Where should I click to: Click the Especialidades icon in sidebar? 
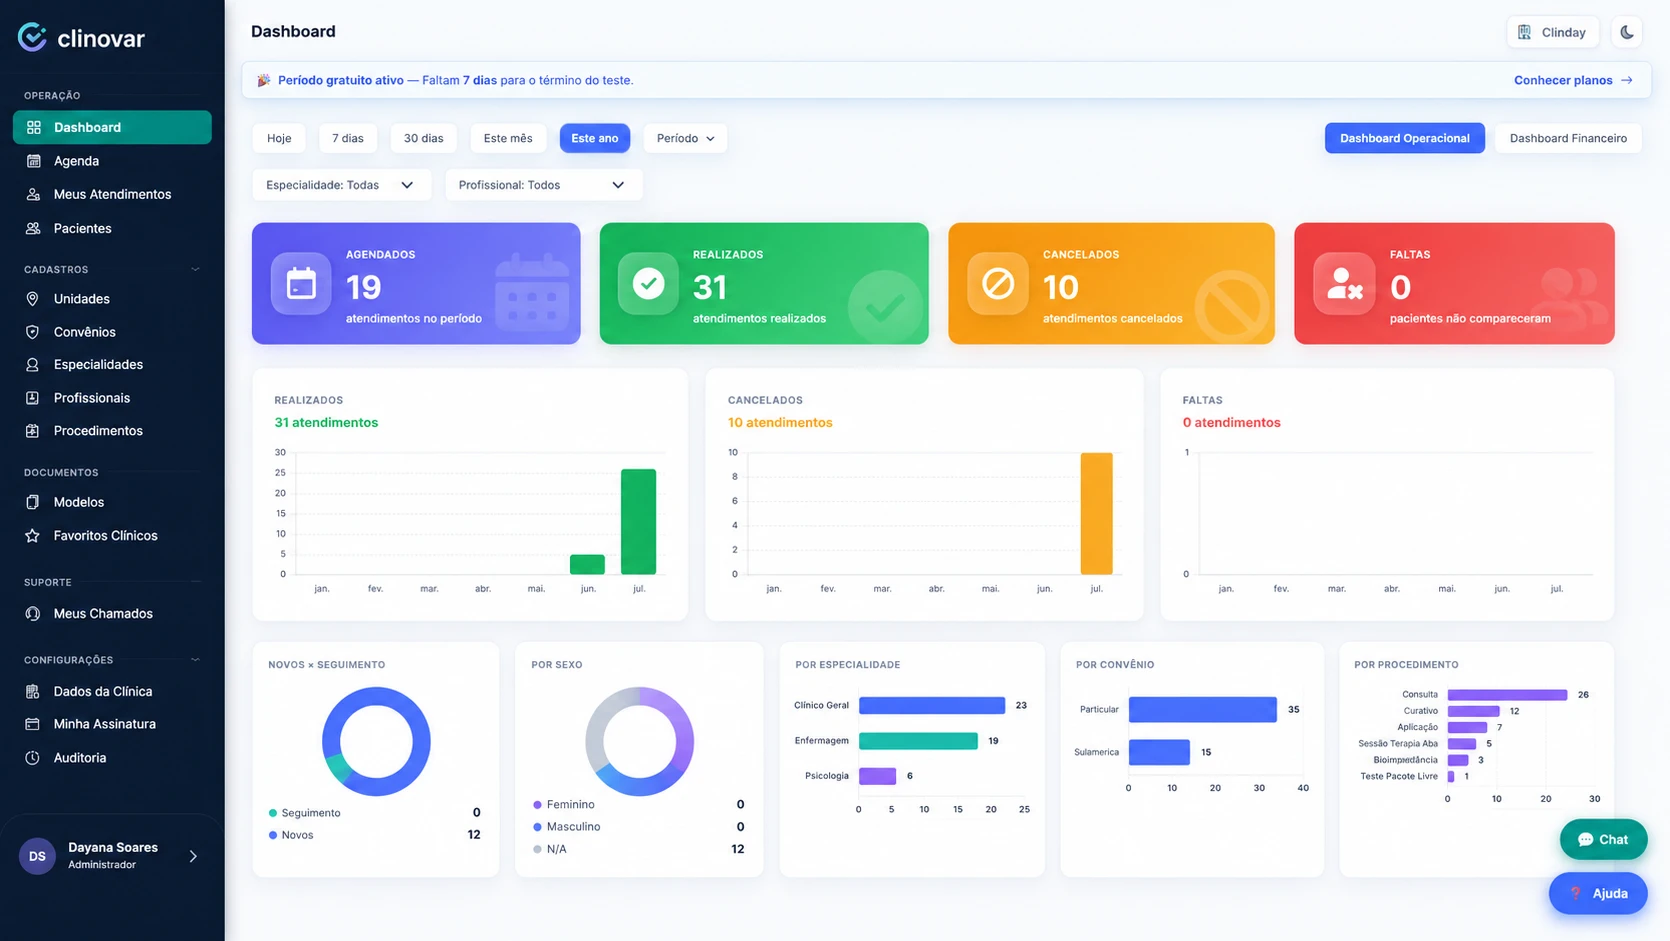click(x=32, y=365)
